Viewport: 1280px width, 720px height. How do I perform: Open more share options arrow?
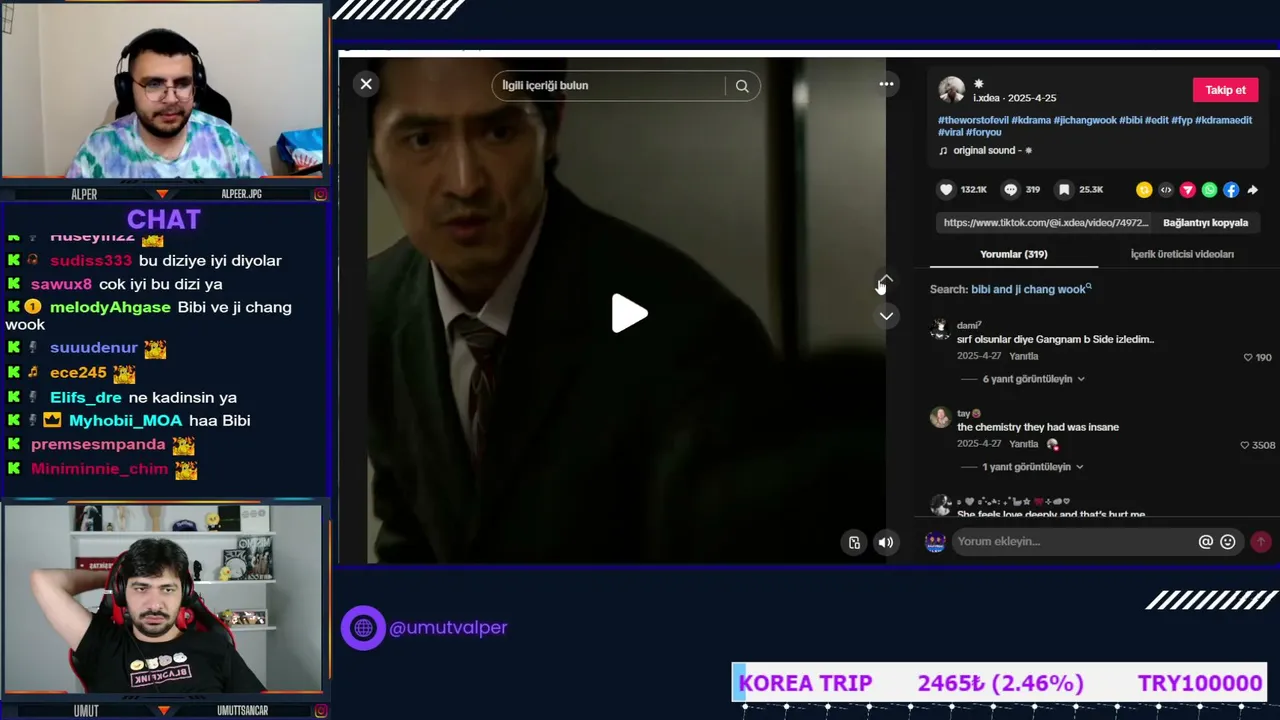1252,190
